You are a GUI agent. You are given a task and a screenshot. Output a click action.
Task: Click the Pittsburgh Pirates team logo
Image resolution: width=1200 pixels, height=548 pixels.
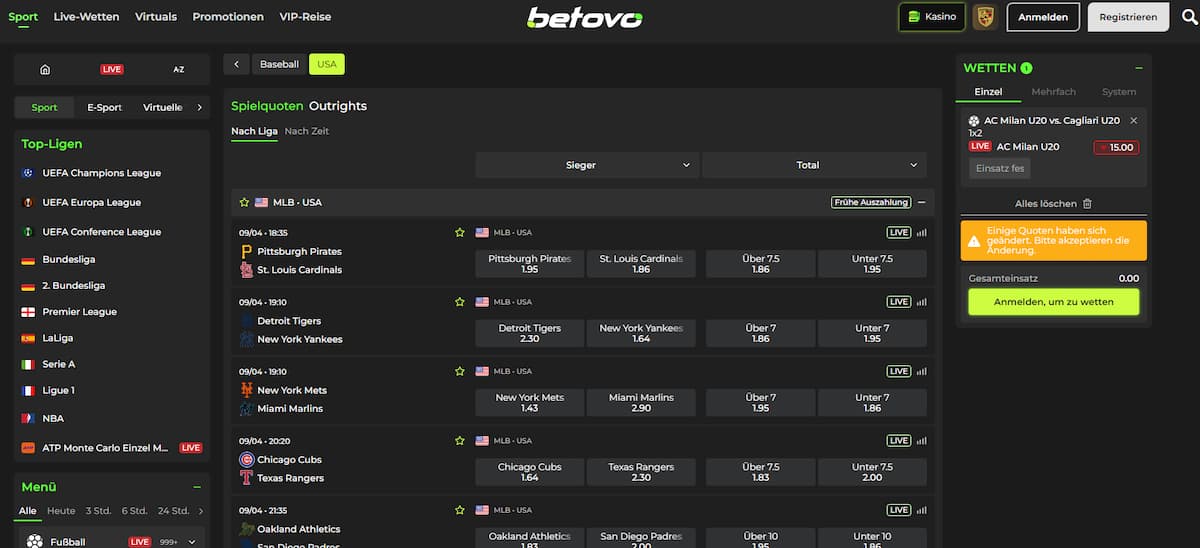pyautogui.click(x=246, y=251)
